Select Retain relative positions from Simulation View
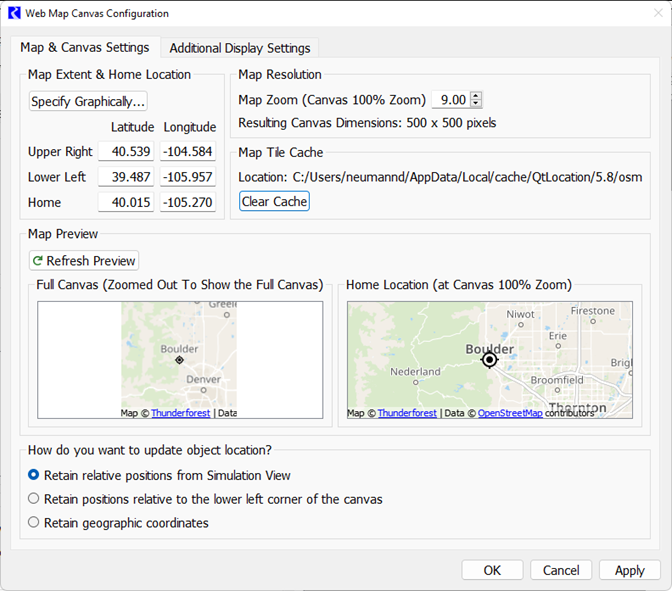 [34, 475]
